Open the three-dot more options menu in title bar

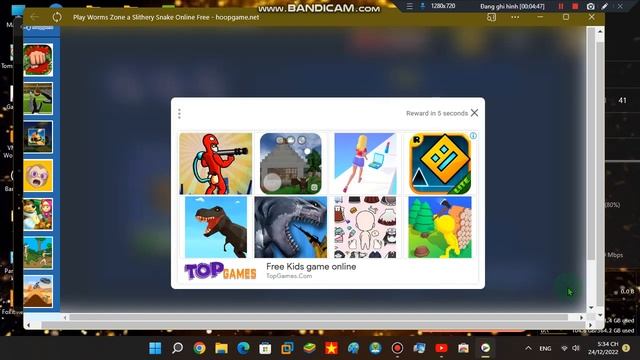[515, 17]
